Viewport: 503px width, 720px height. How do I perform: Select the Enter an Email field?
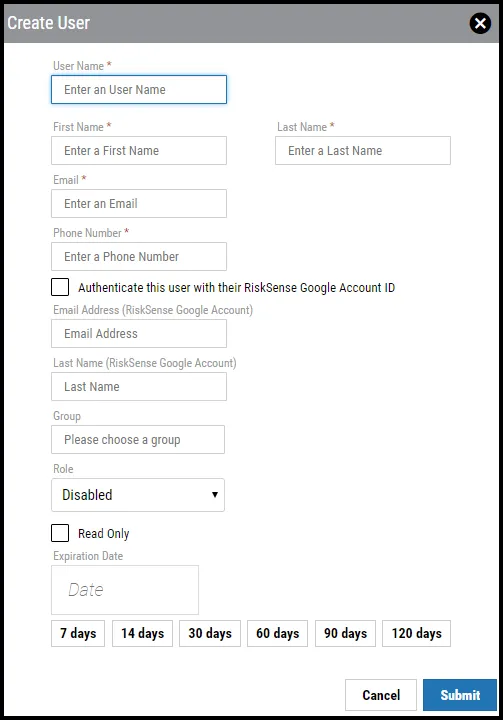tap(139, 203)
